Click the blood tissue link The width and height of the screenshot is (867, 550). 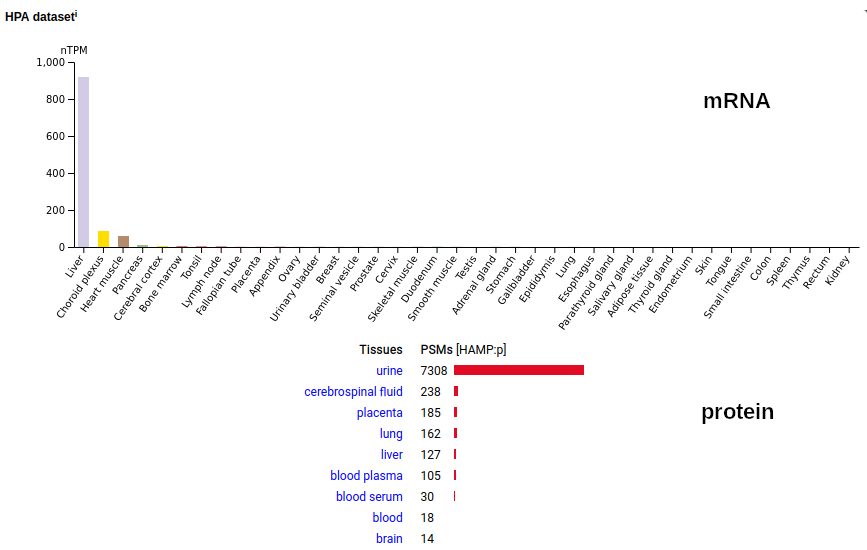point(387,518)
